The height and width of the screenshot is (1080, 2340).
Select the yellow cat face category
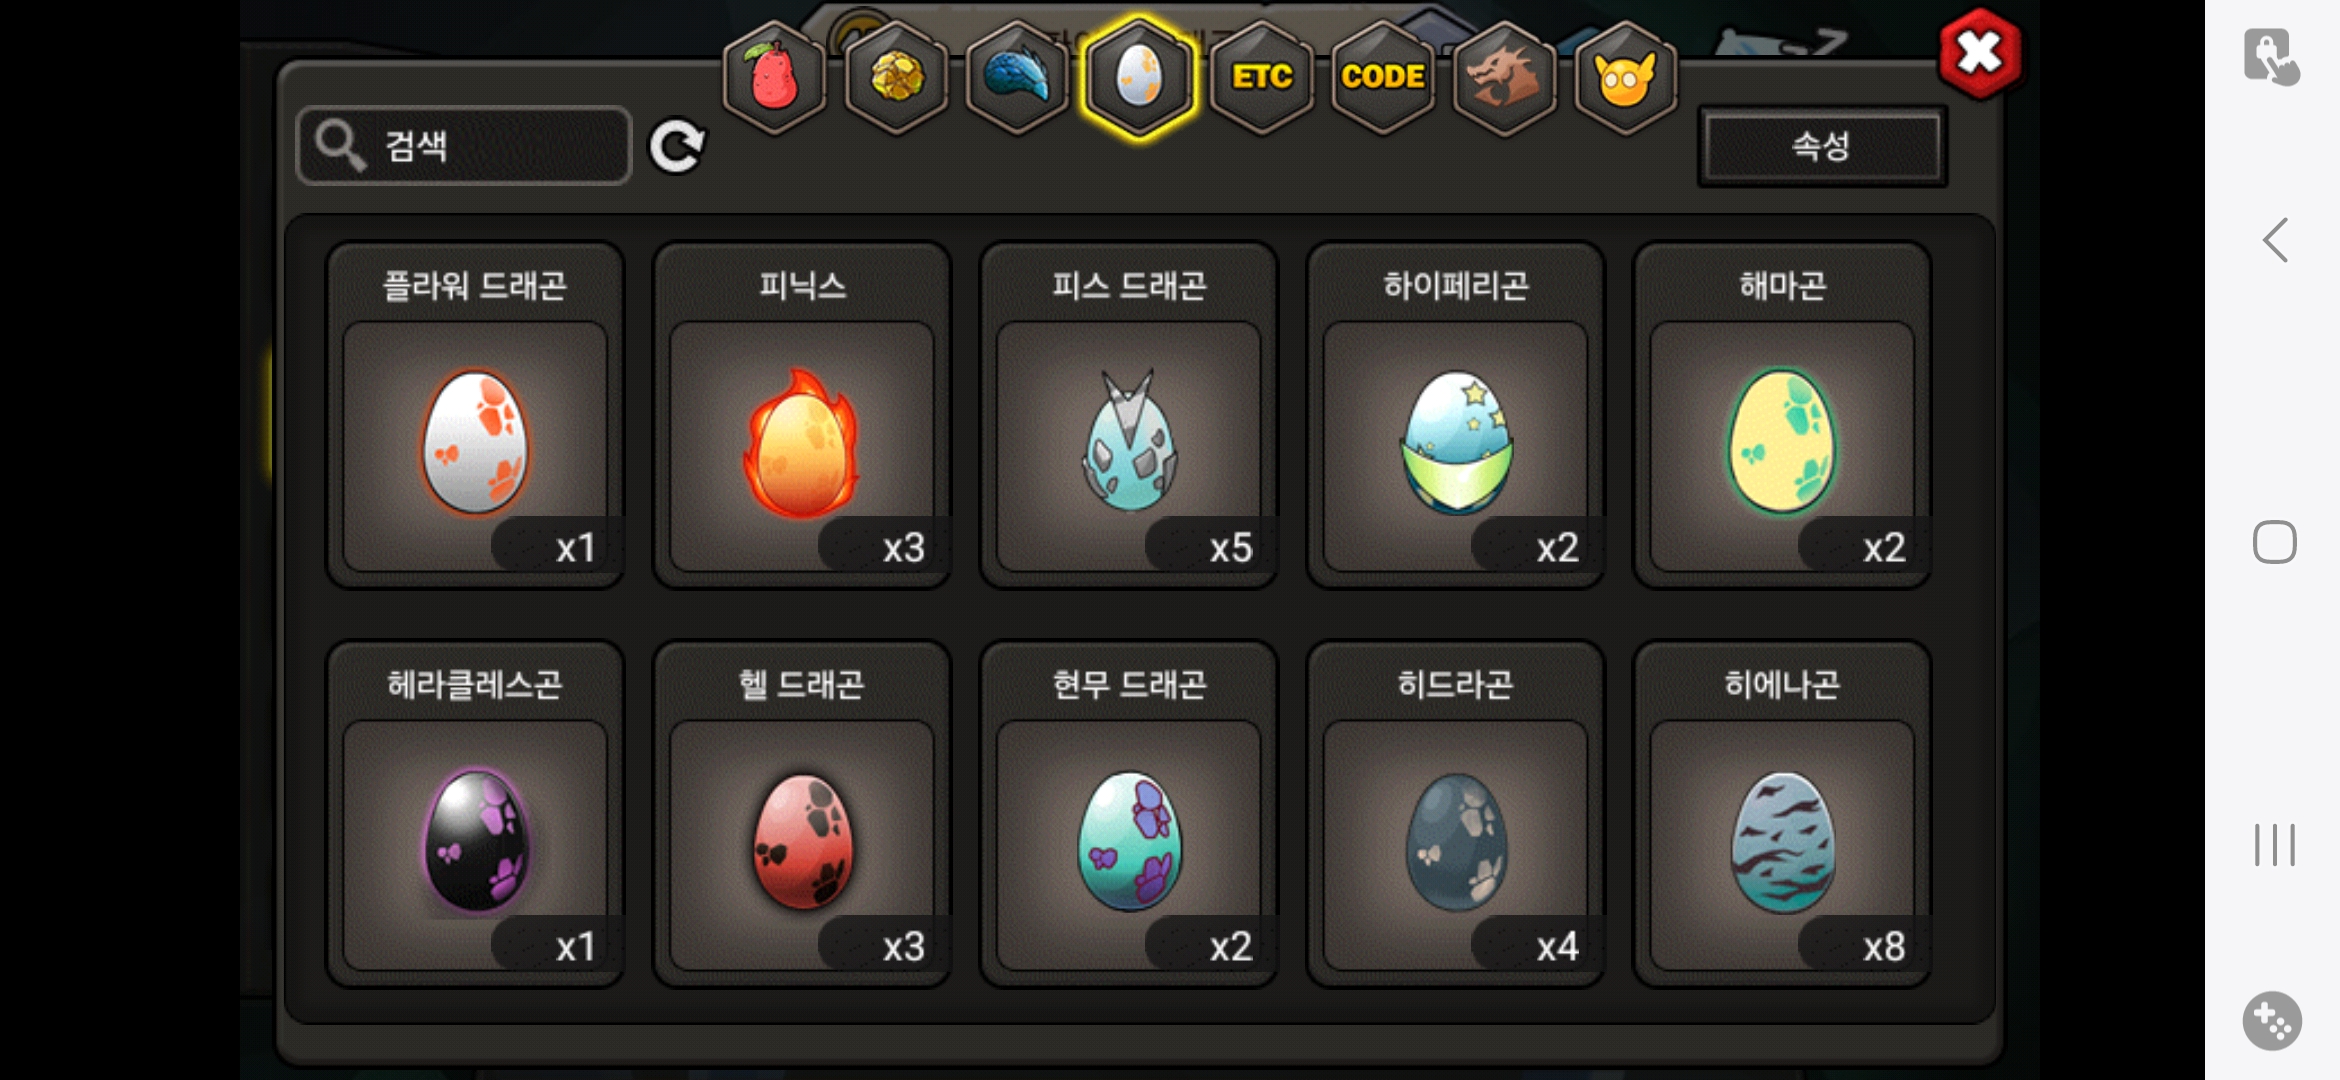(x=1626, y=77)
